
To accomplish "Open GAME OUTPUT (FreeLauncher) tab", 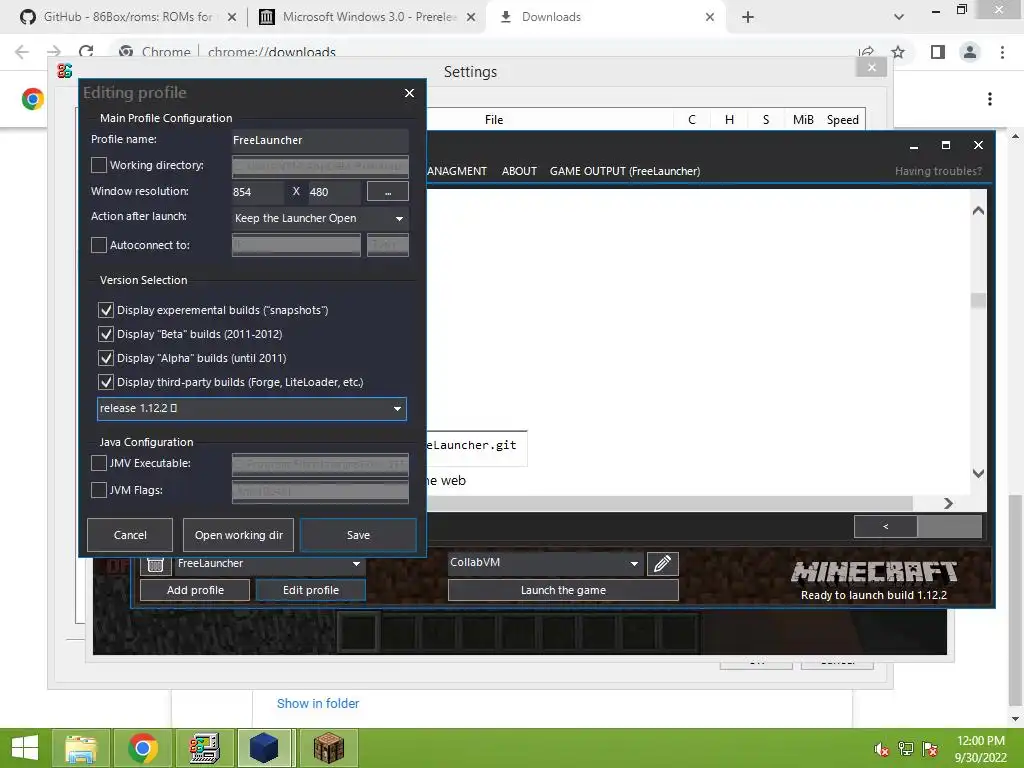I will click(625, 171).
